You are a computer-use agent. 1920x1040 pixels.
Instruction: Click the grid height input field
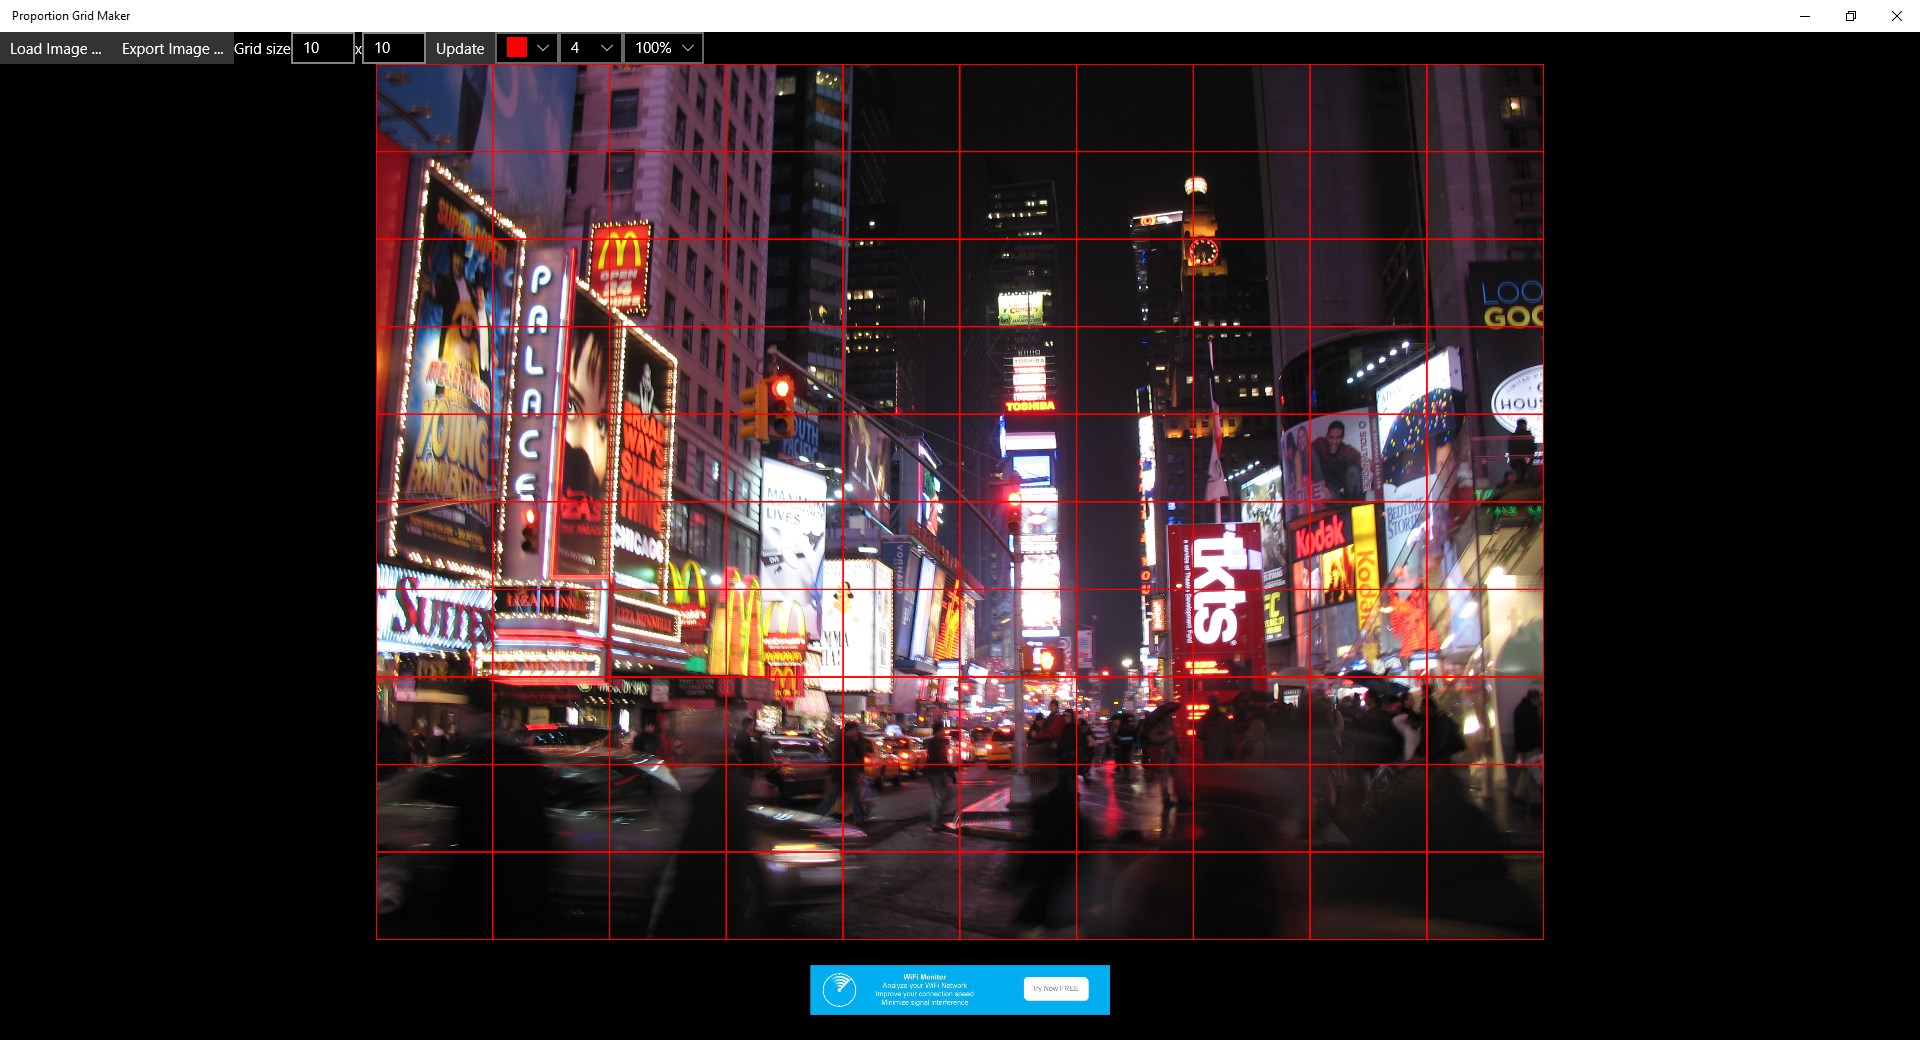point(392,47)
